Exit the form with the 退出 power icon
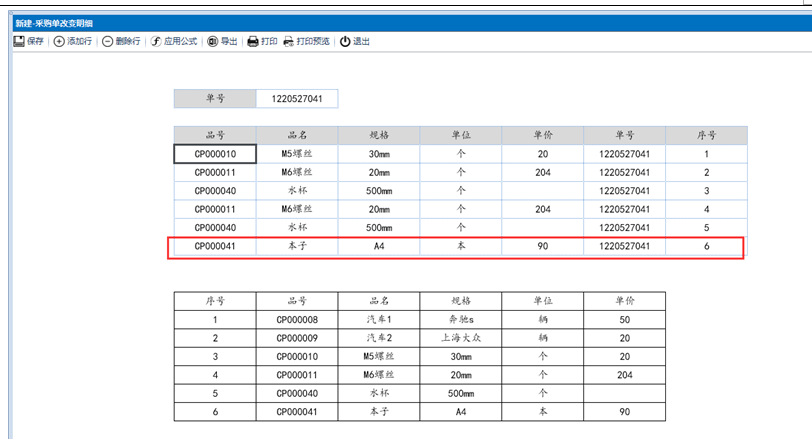The width and height of the screenshot is (812, 441). click(345, 41)
